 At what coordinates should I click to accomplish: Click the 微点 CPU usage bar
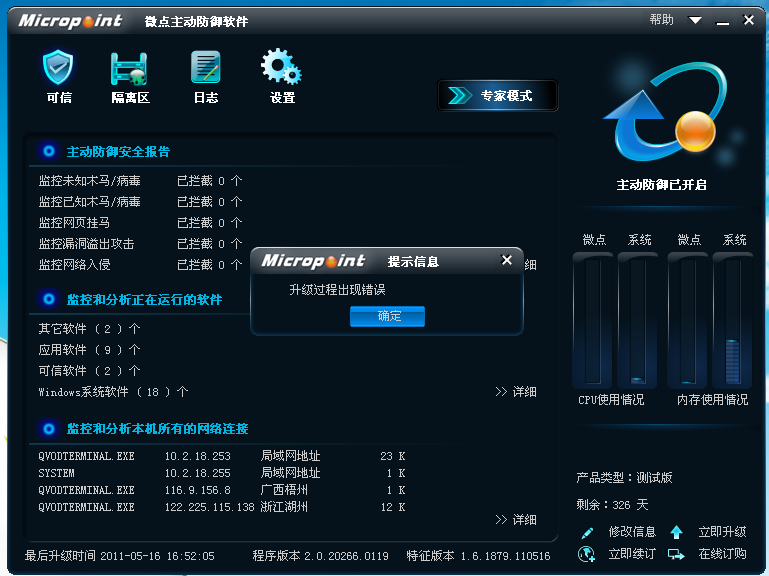pyautogui.click(x=592, y=320)
